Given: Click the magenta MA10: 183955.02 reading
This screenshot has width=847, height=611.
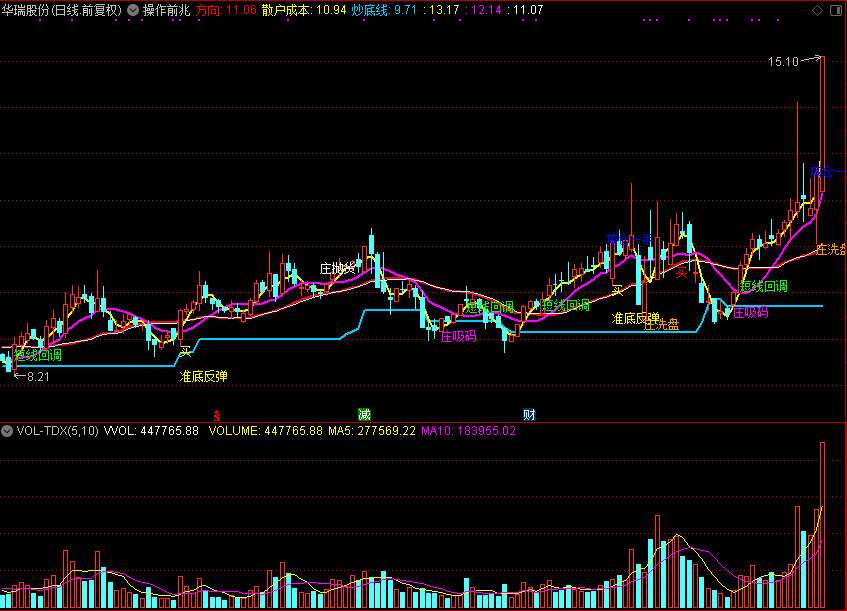Looking at the screenshot, I should point(468,431).
